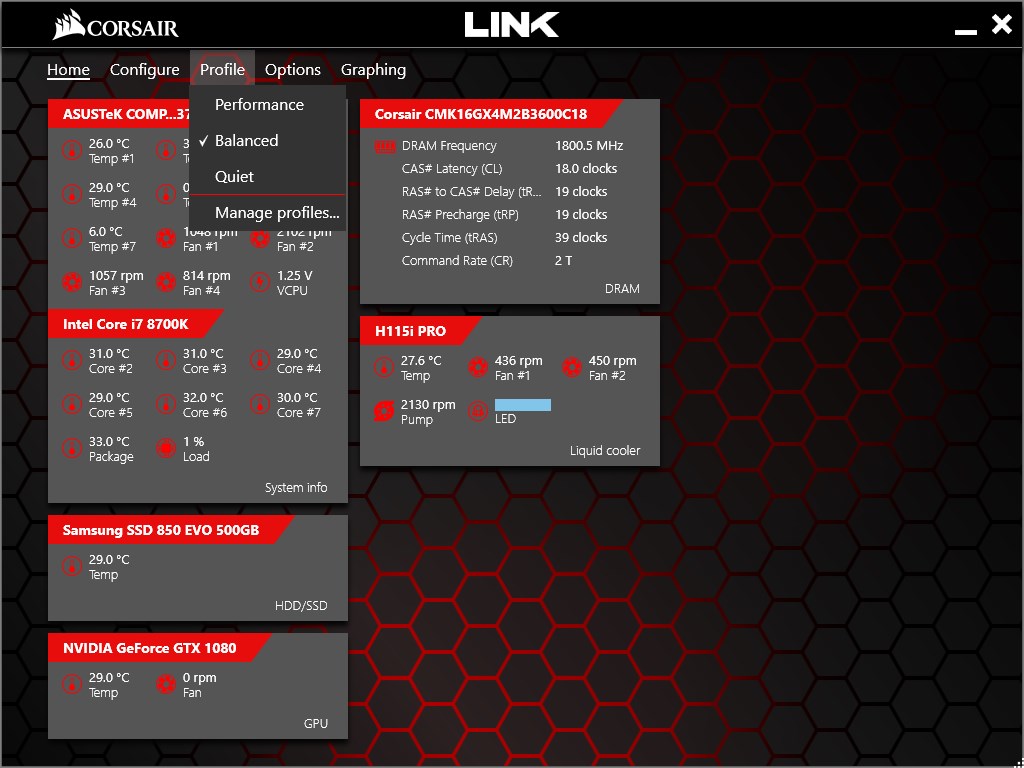Click the CPU Load icon
Screen dimensions: 1024x768
click(x=166, y=449)
